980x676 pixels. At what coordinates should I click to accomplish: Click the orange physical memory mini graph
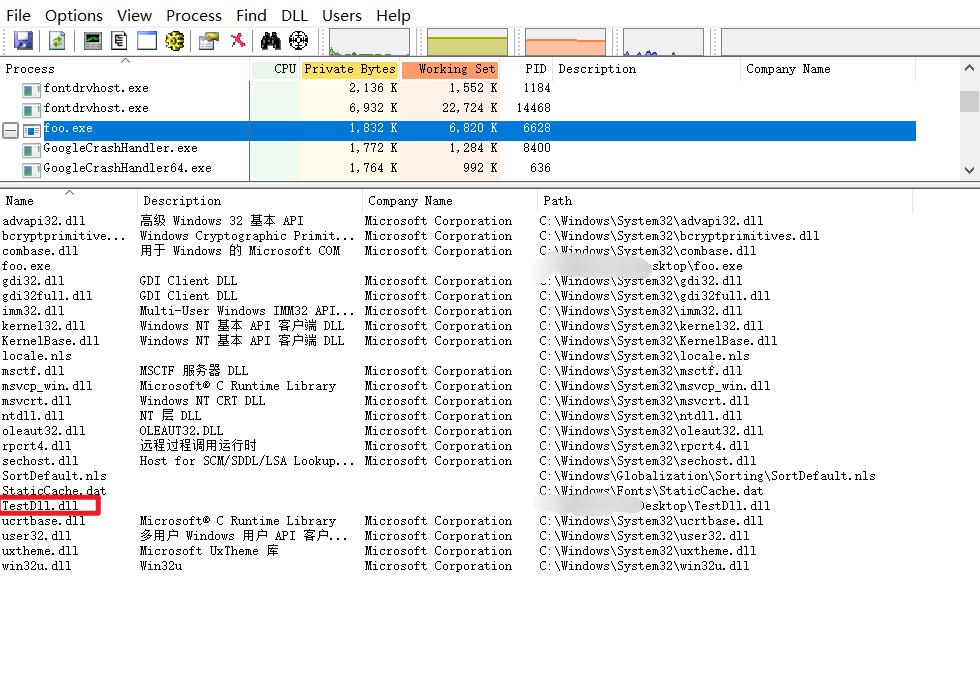(x=566, y=42)
